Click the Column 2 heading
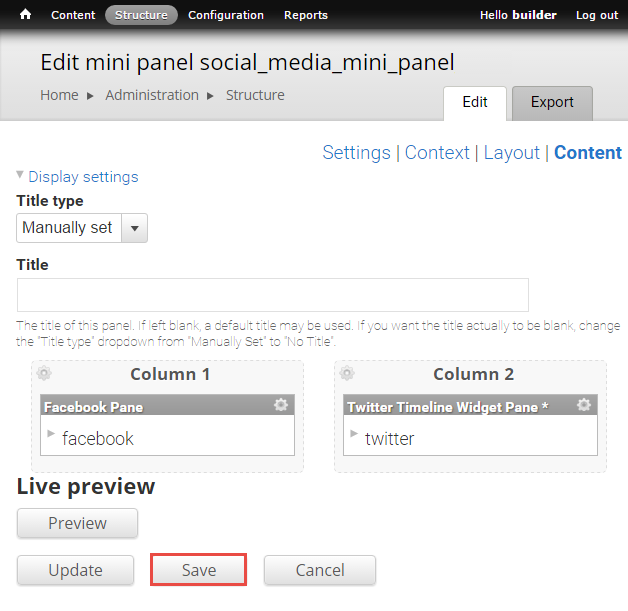 (473, 374)
